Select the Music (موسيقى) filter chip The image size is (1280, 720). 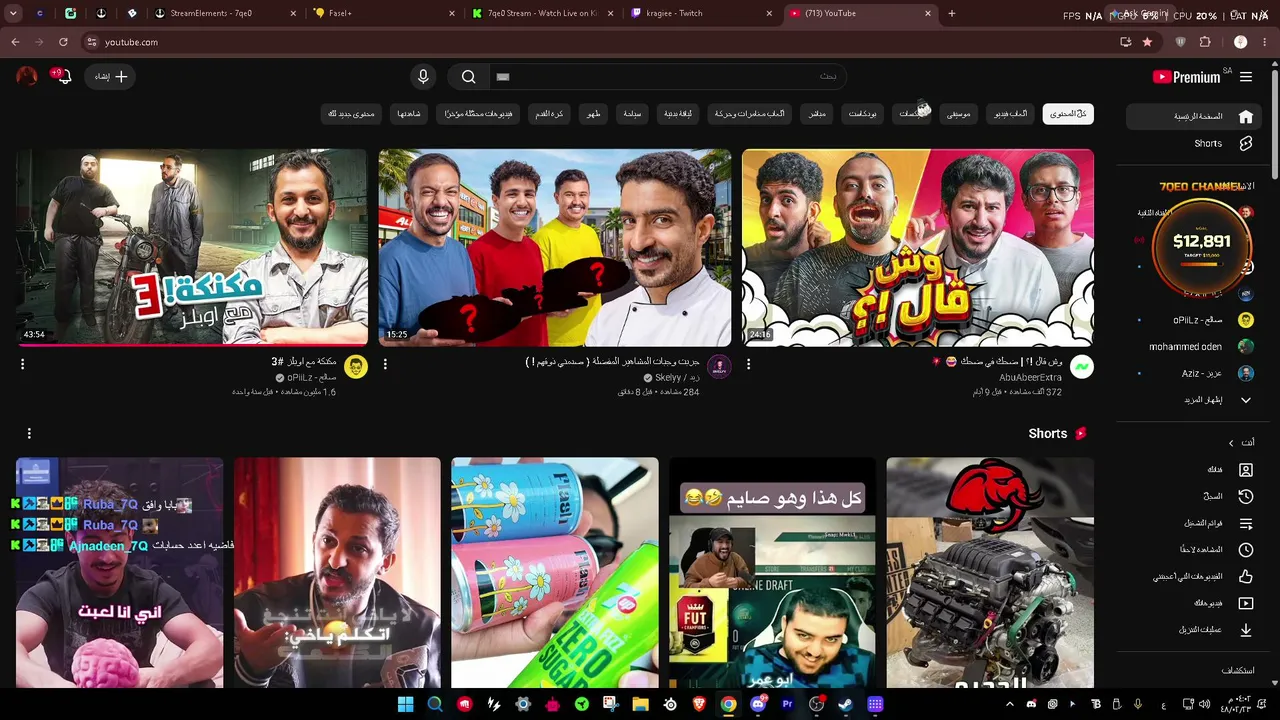(958, 114)
